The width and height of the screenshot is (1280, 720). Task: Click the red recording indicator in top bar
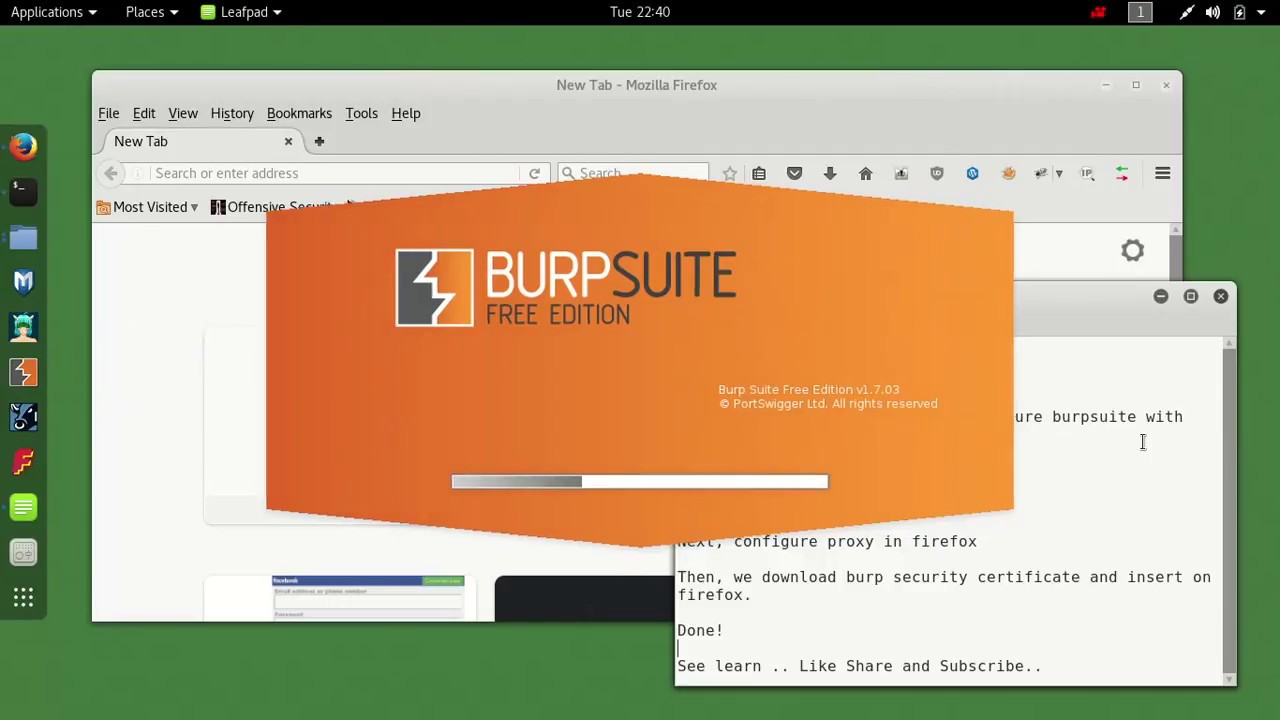pyautogui.click(x=1098, y=12)
